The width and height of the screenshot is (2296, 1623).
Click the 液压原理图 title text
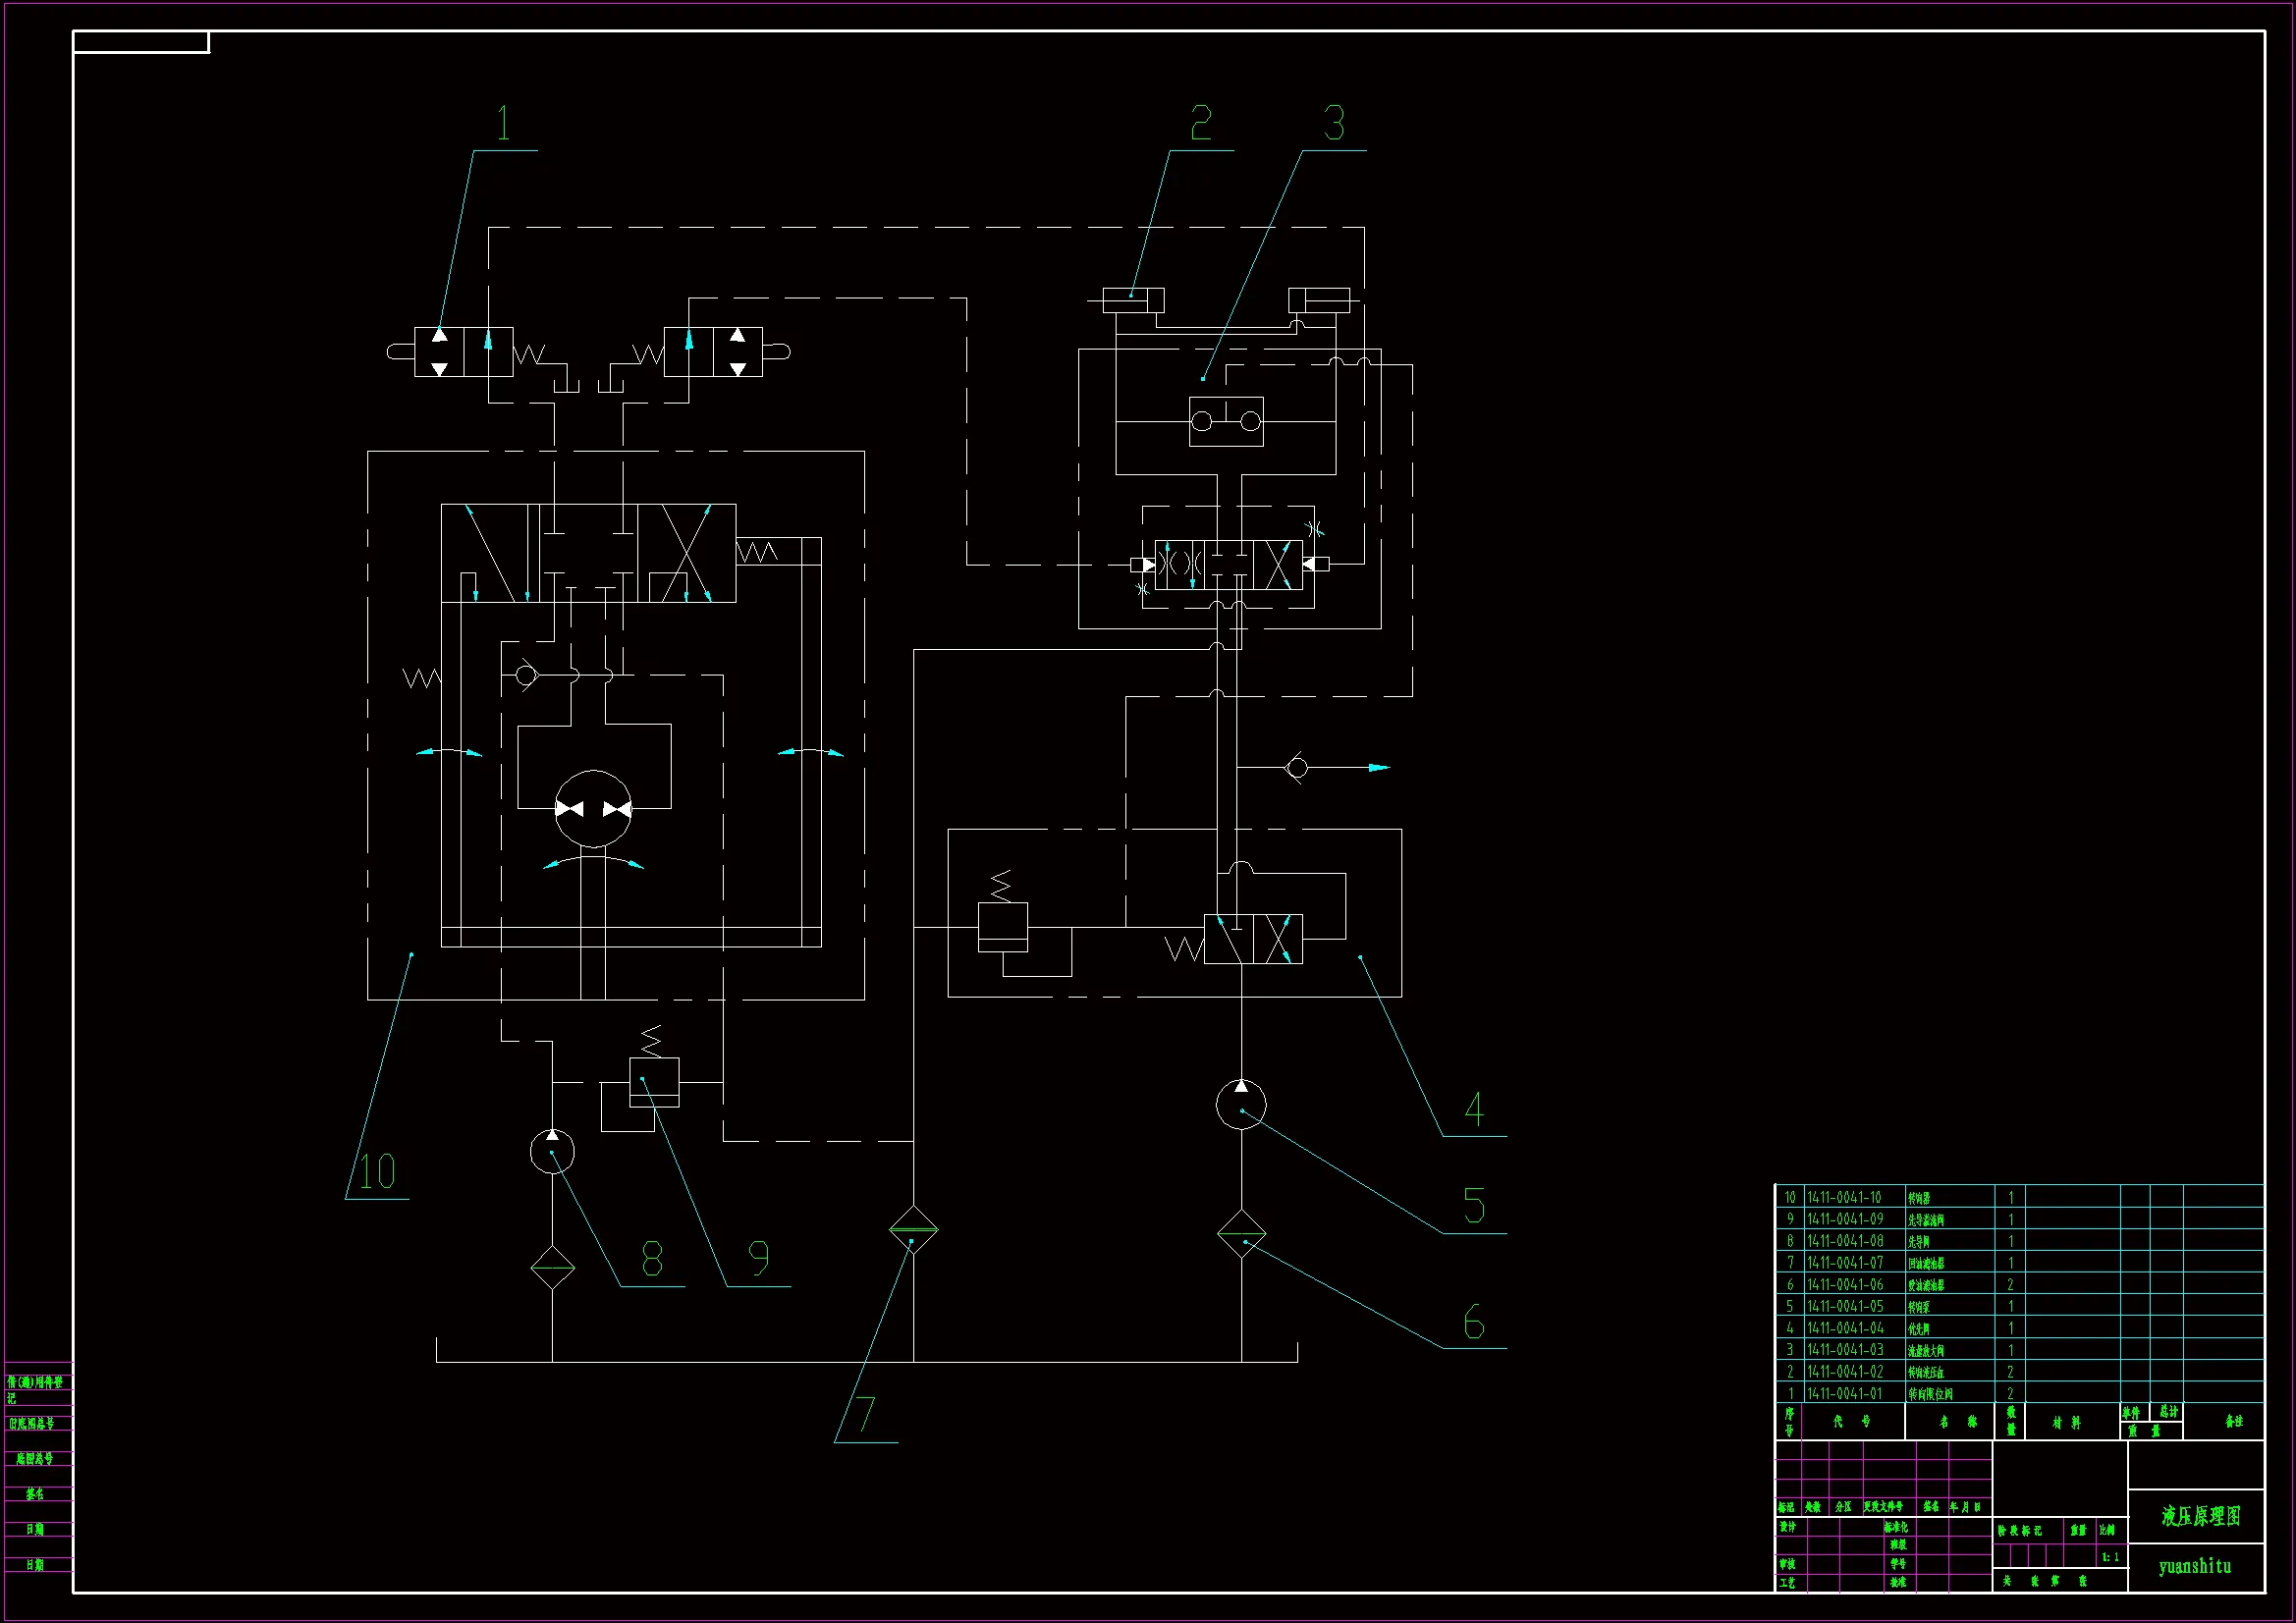(2199, 1516)
